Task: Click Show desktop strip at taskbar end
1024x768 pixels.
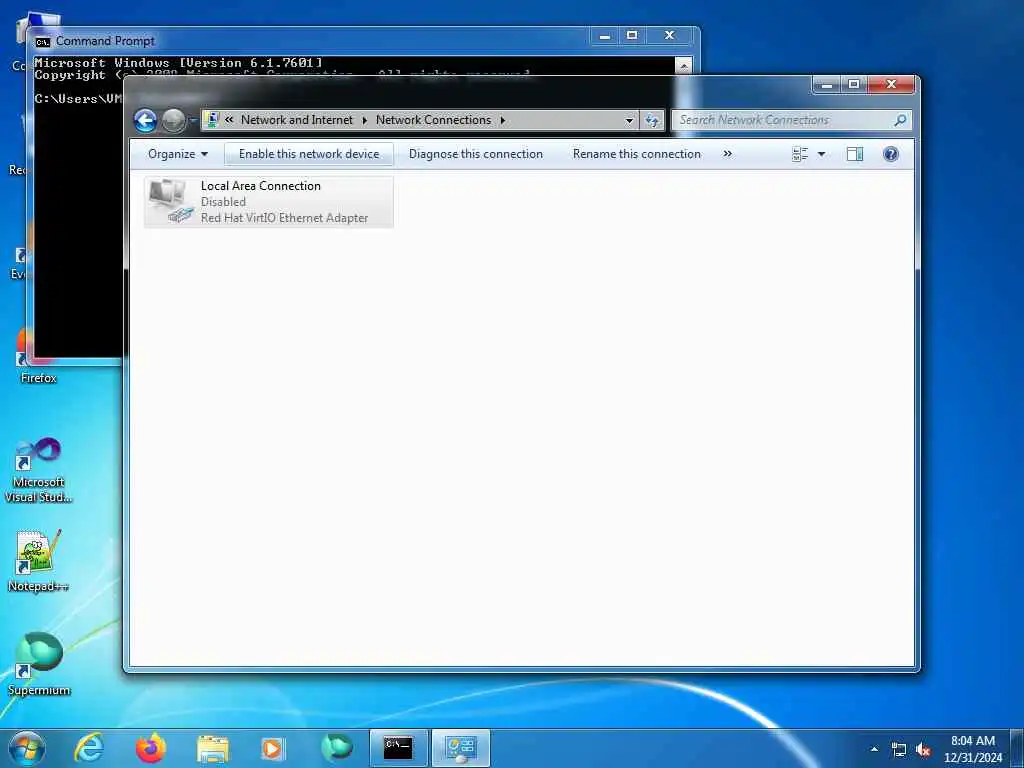Action: pyautogui.click(x=1017, y=749)
